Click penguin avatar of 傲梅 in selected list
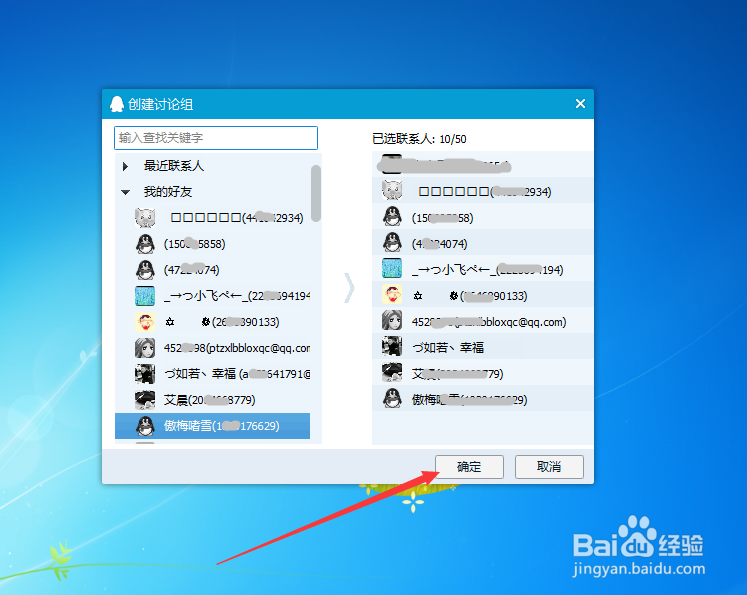Screen dimensions: 747x595 pyautogui.click(x=392, y=398)
